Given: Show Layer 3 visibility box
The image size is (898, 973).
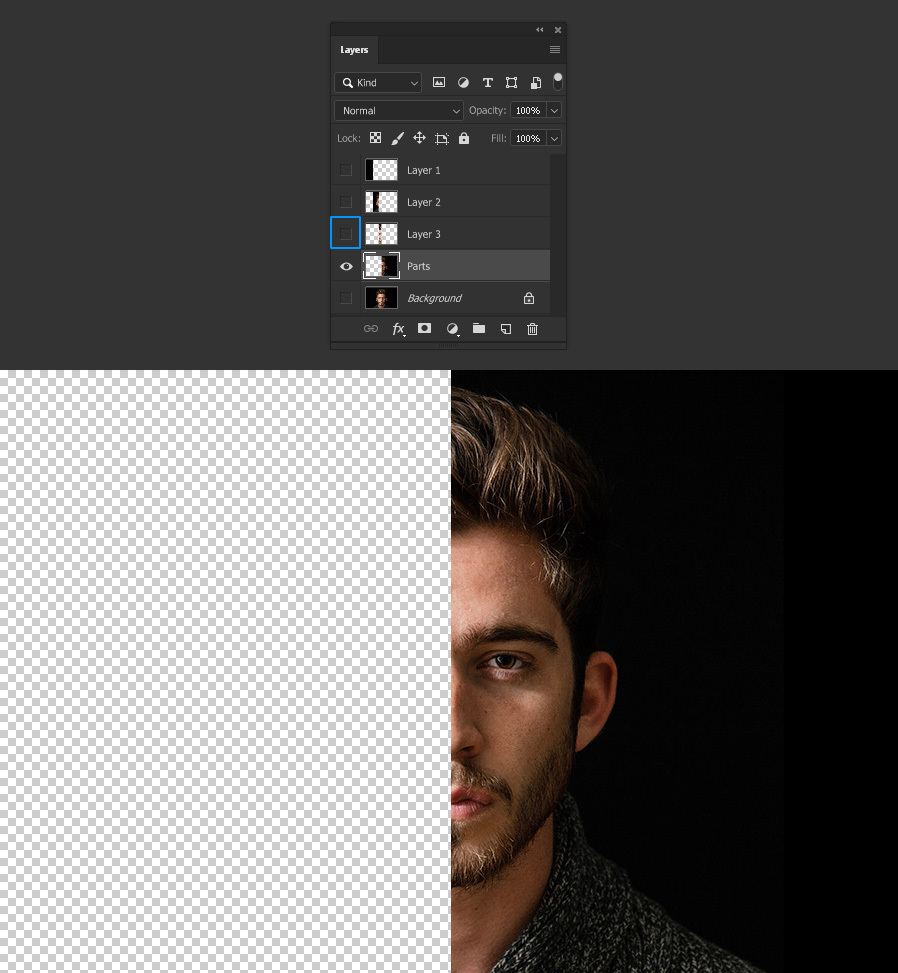Looking at the screenshot, I should pos(346,234).
